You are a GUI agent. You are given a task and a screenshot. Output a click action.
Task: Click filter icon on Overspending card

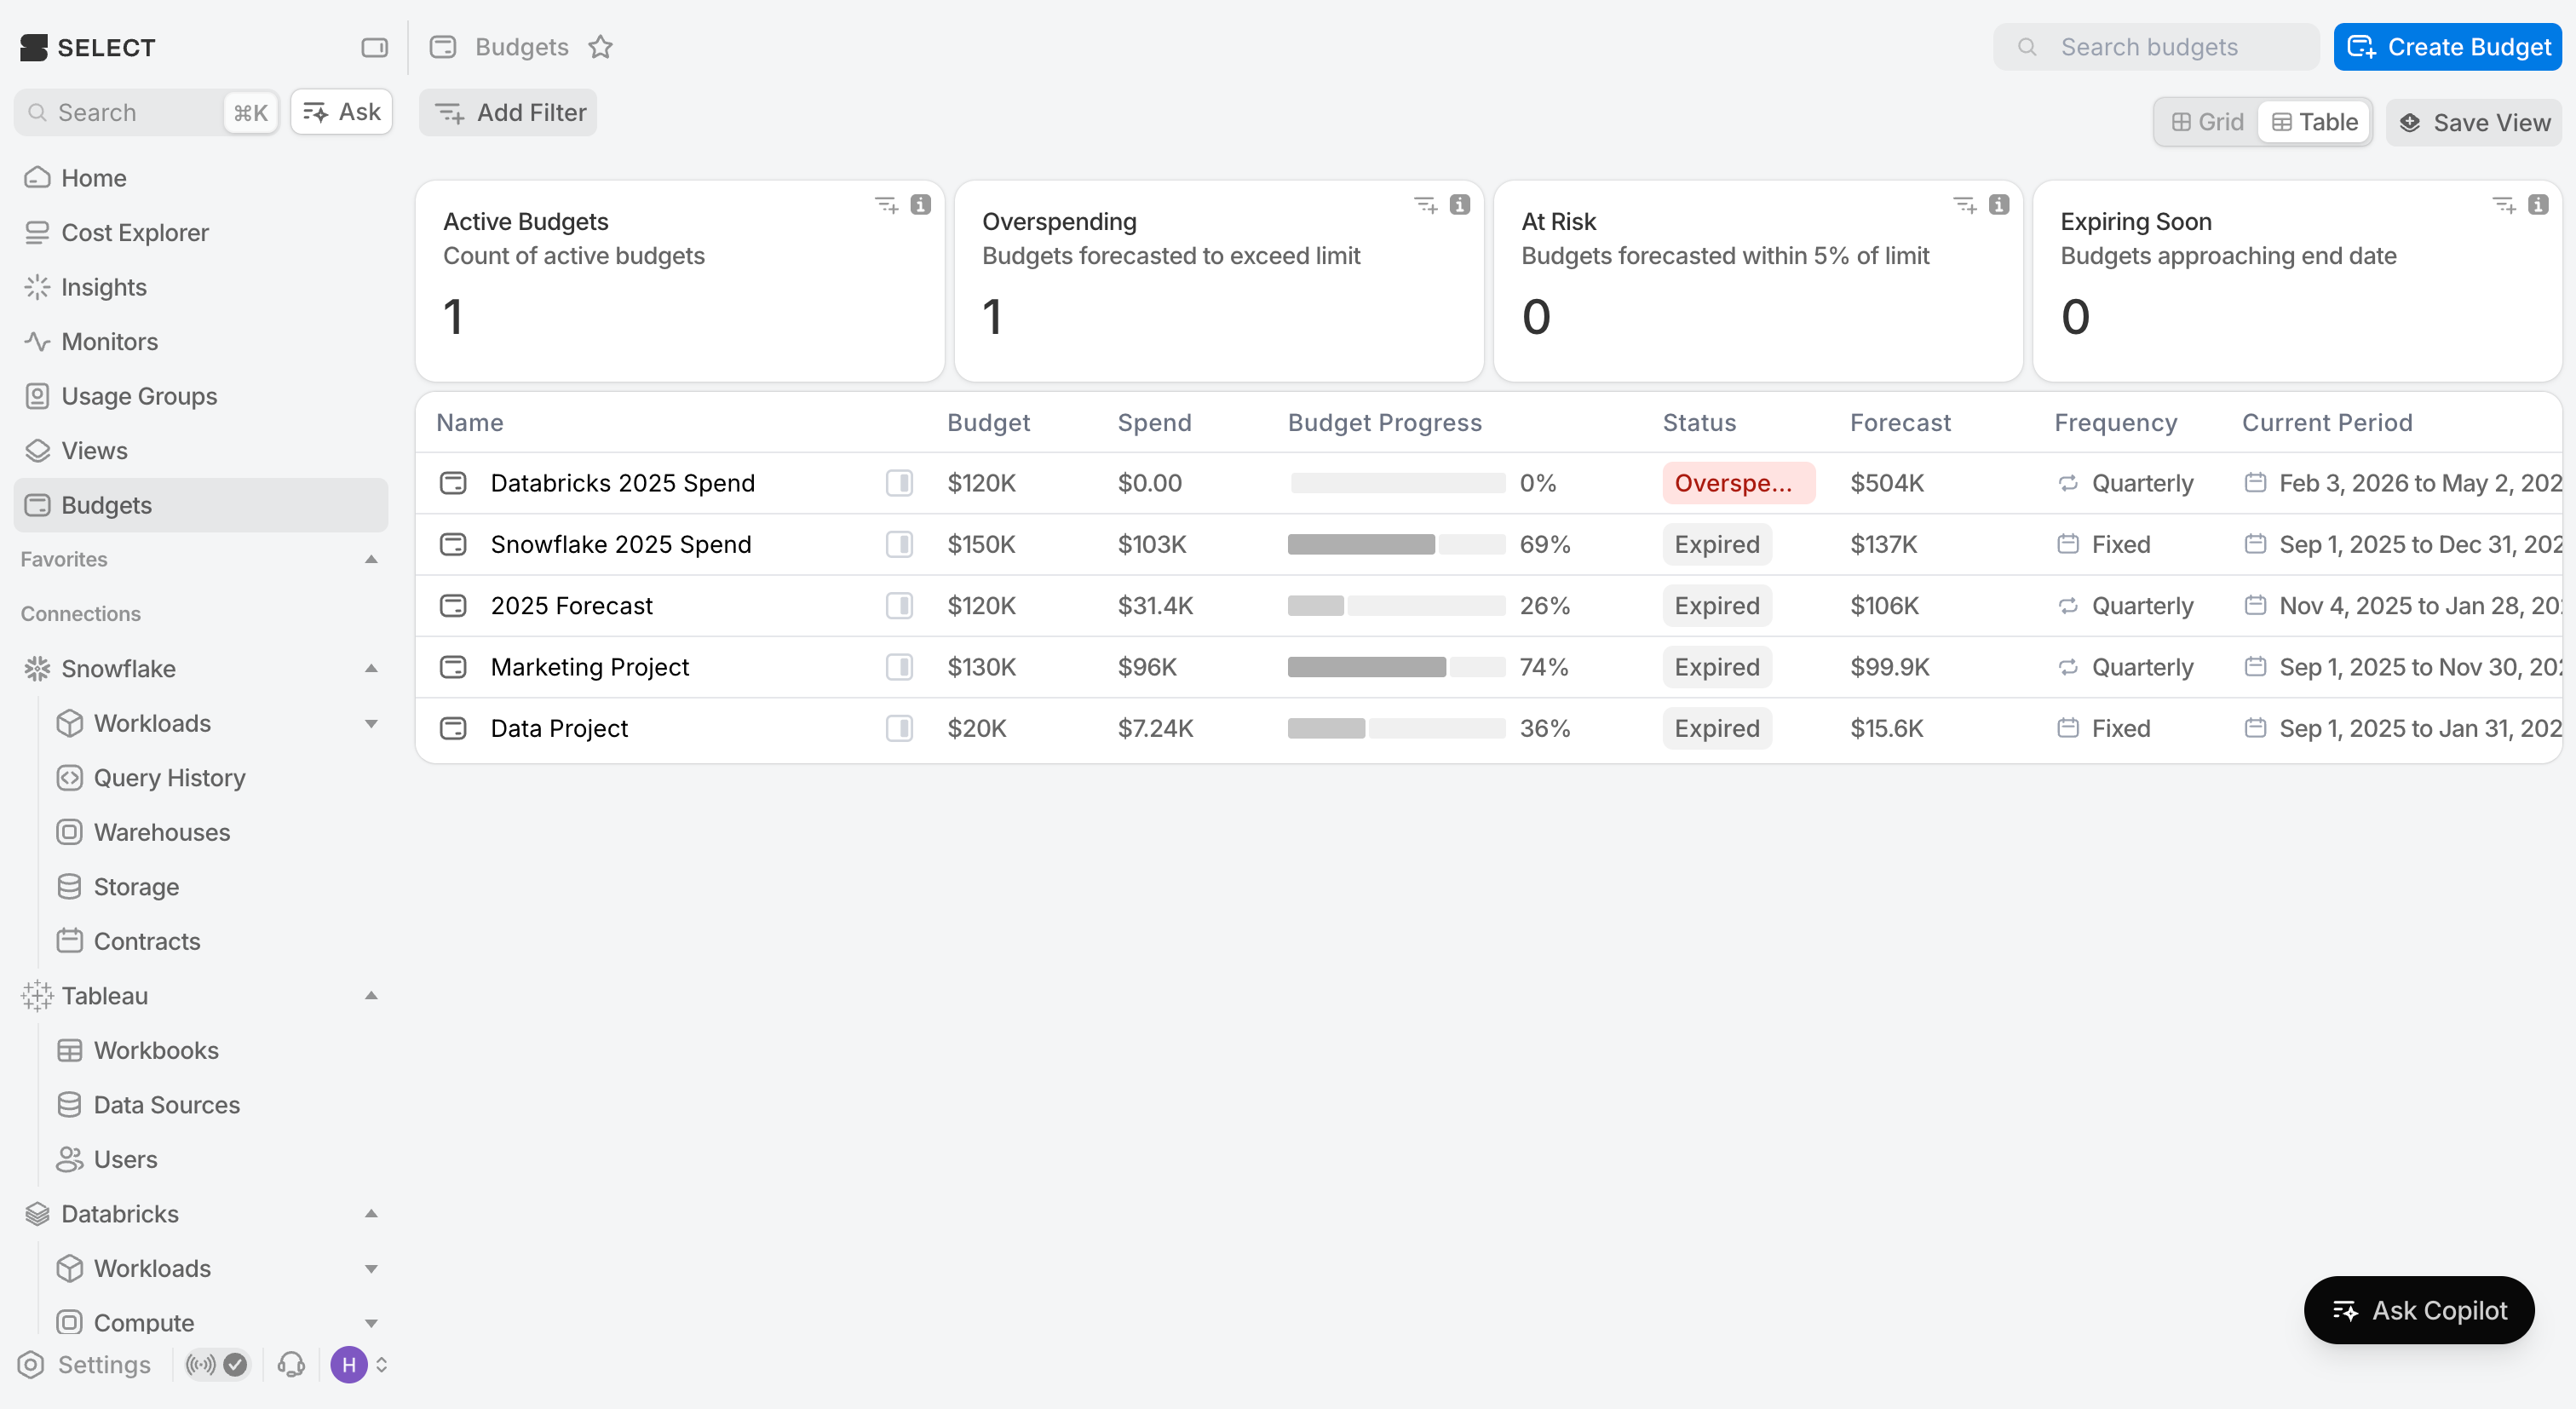pos(1425,205)
